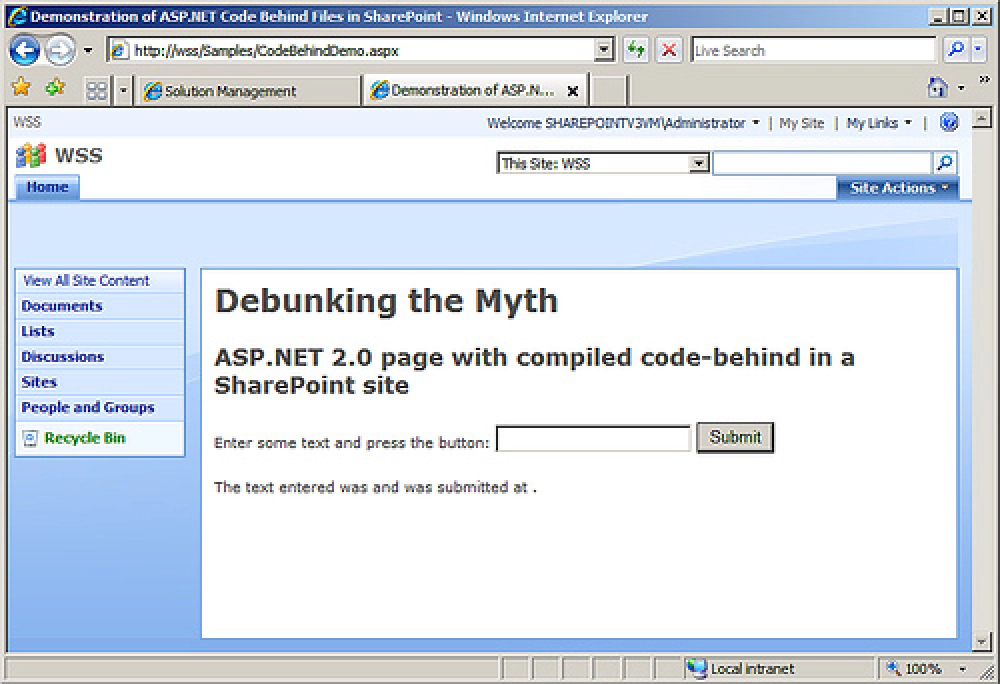Select the Home tab on the SharePoint site
This screenshot has width=1000, height=684.
[x=46, y=187]
